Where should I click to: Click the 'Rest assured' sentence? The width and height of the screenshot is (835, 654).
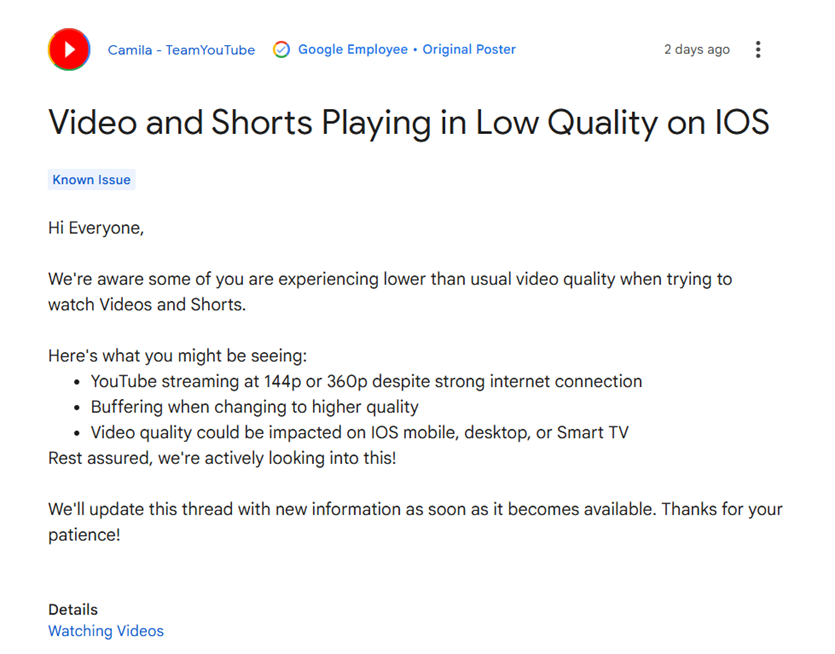221,458
